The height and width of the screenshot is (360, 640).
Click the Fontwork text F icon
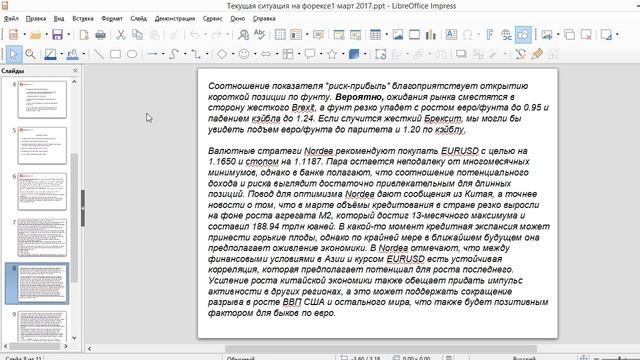coord(490,35)
